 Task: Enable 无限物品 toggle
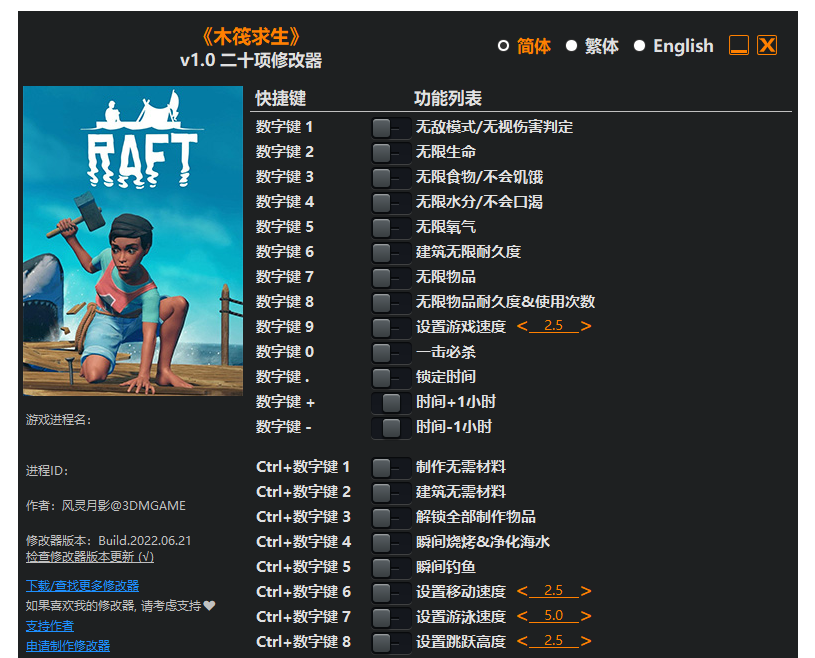[x=391, y=277]
